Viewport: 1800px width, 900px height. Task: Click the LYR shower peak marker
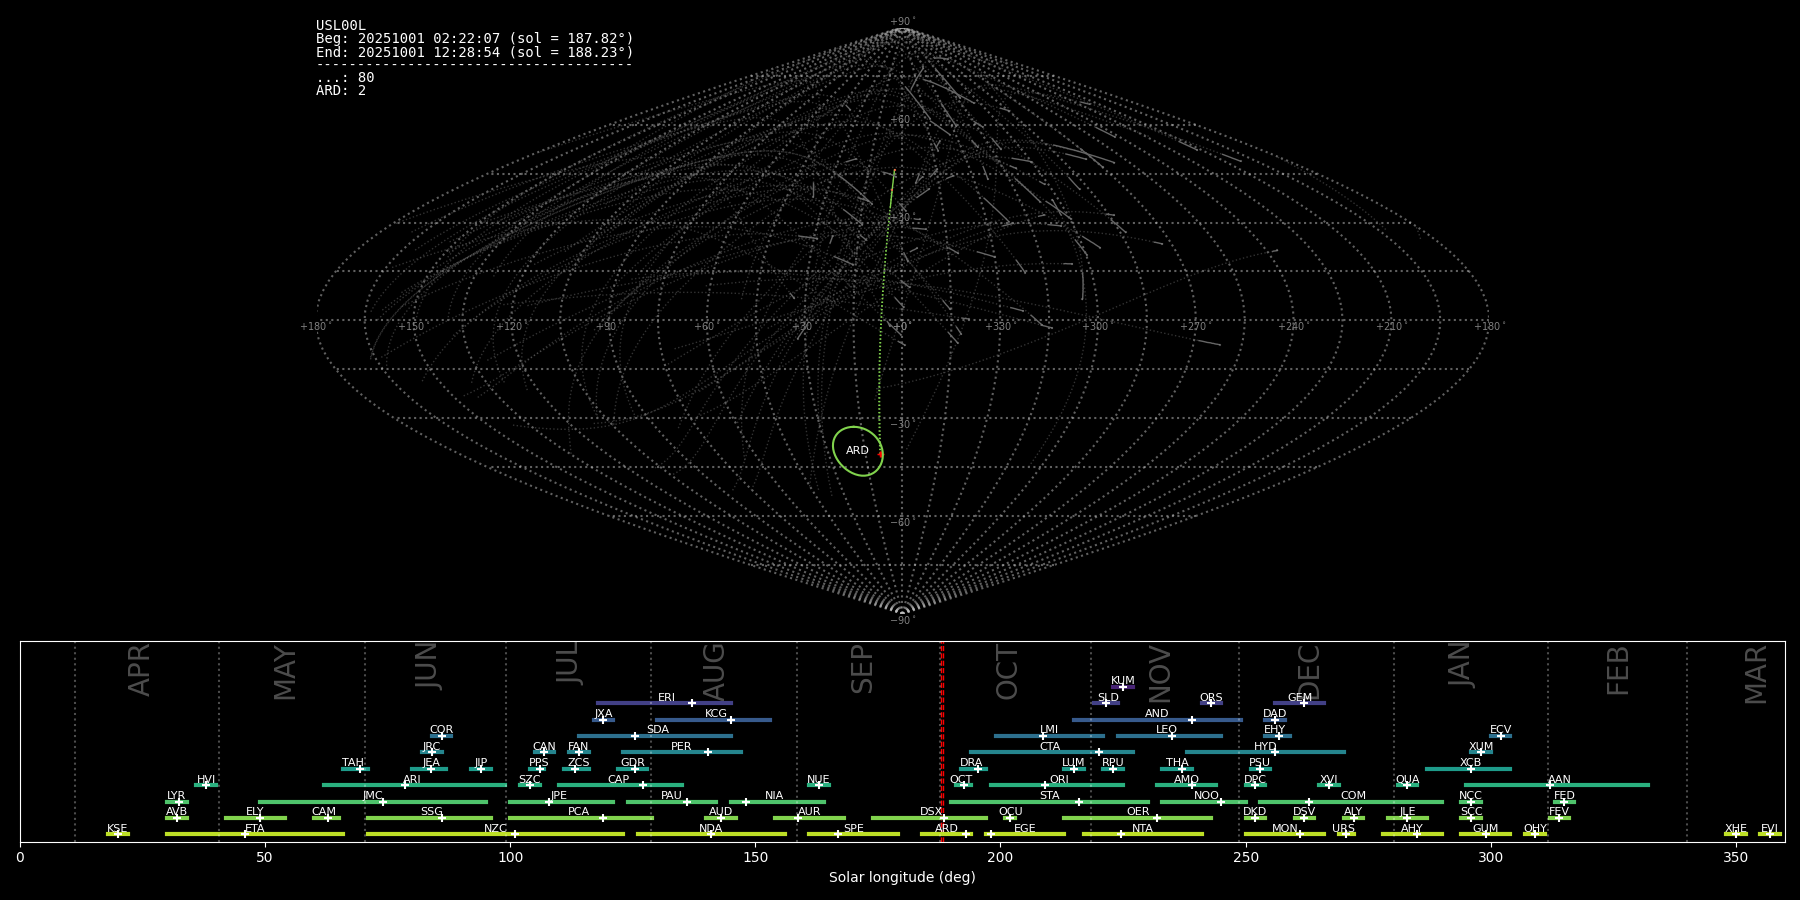point(179,802)
